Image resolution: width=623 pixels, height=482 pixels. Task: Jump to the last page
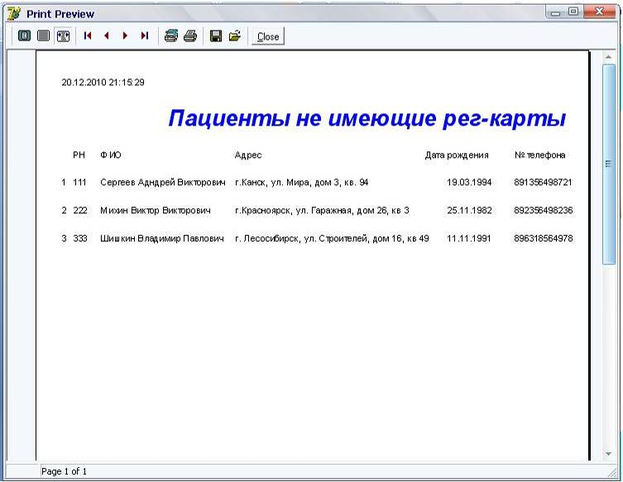tap(144, 36)
